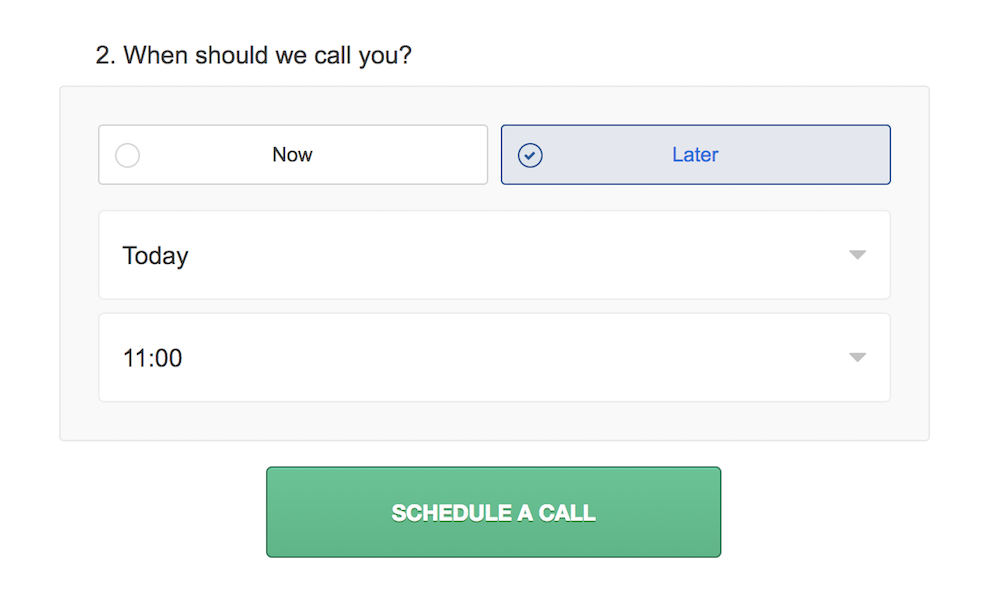Click the "When should we call you?" heading
This screenshot has width=1000, height=589.
click(254, 55)
